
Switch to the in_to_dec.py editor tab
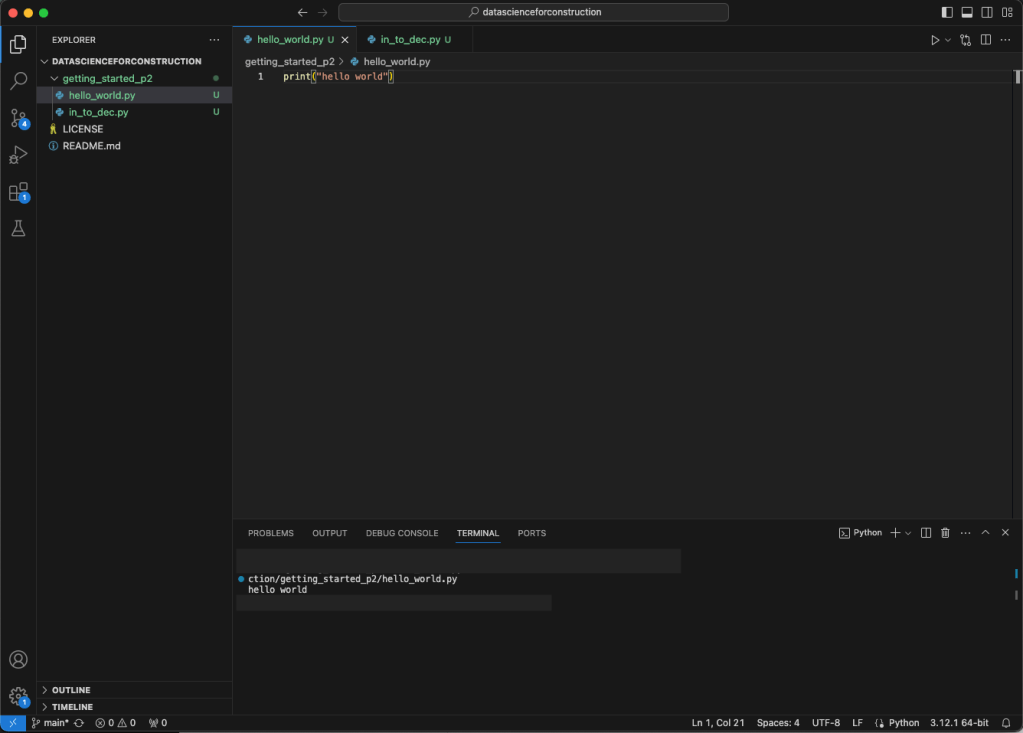click(x=410, y=40)
